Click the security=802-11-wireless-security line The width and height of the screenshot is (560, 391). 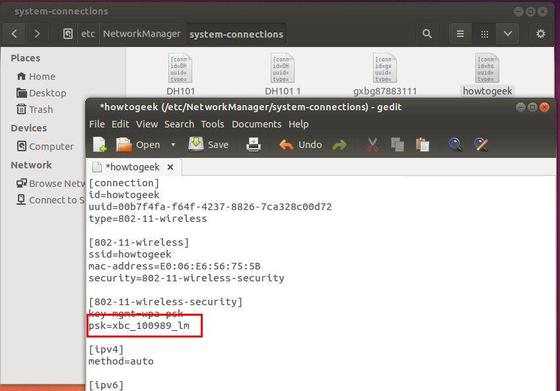pos(186,278)
